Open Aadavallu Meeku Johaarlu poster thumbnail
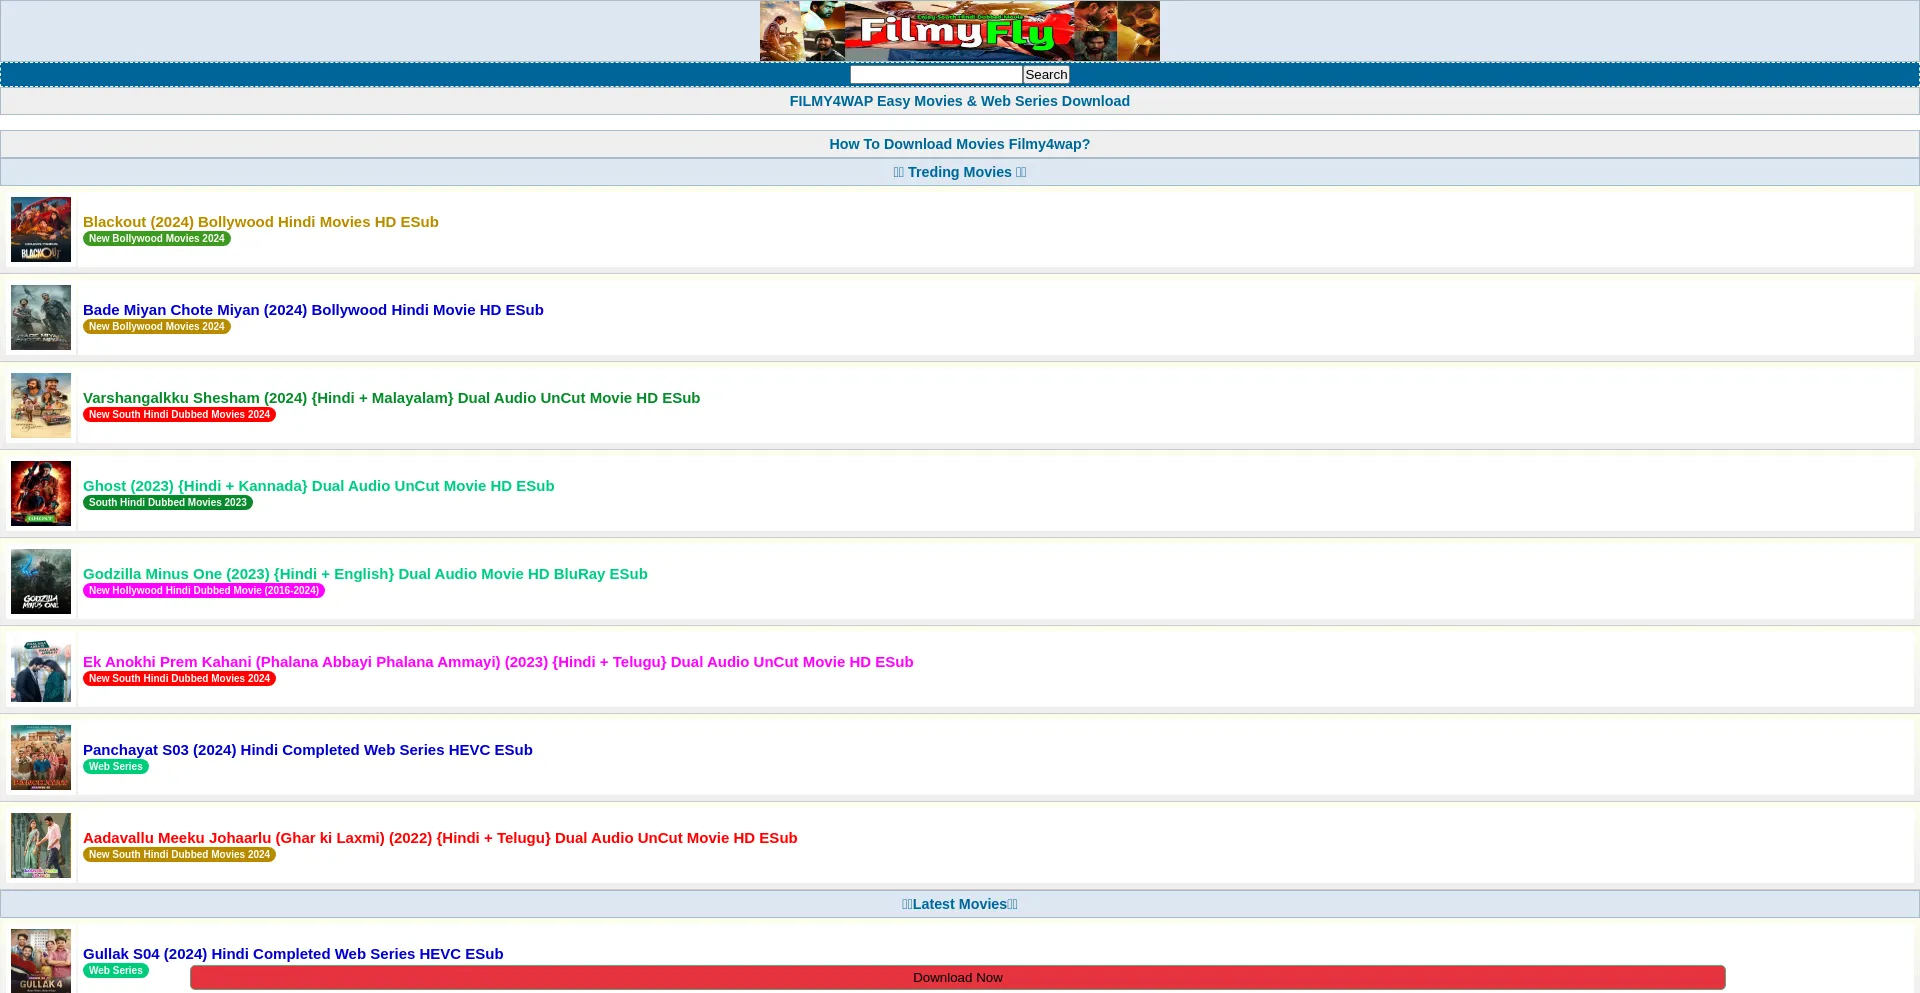Screen dimensions: 1920x993 pos(41,846)
